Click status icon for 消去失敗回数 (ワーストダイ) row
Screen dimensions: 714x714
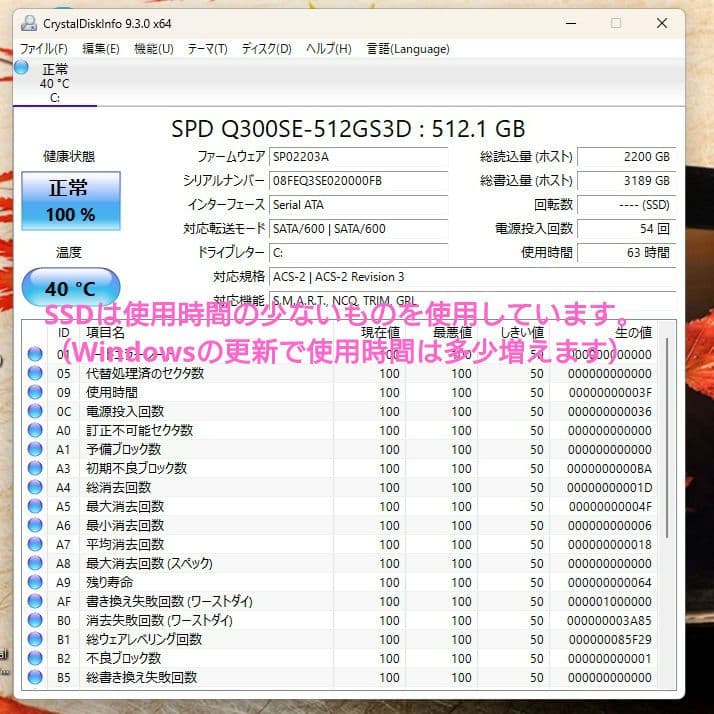click(x=35, y=620)
